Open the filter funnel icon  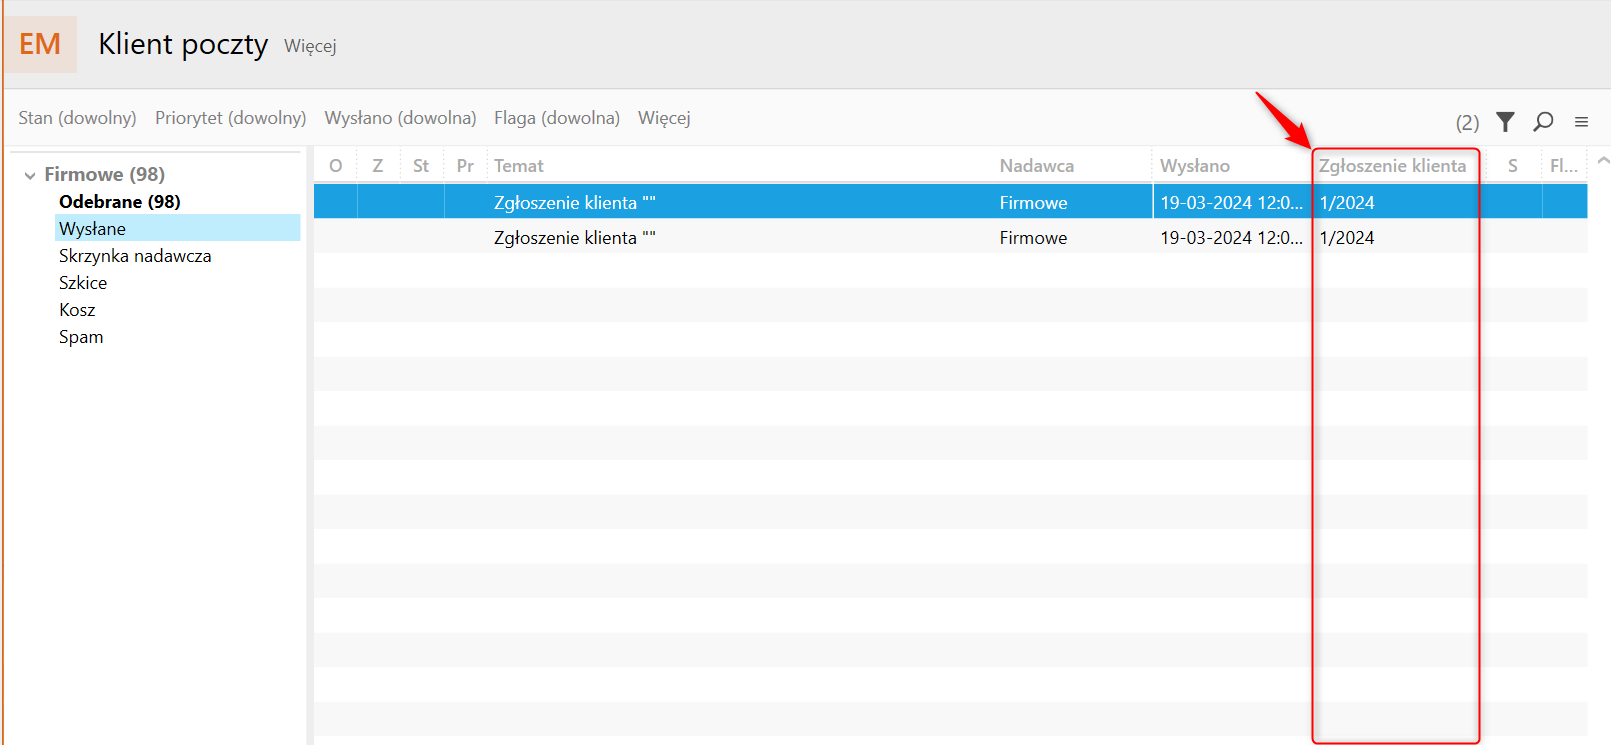pyautogui.click(x=1505, y=121)
